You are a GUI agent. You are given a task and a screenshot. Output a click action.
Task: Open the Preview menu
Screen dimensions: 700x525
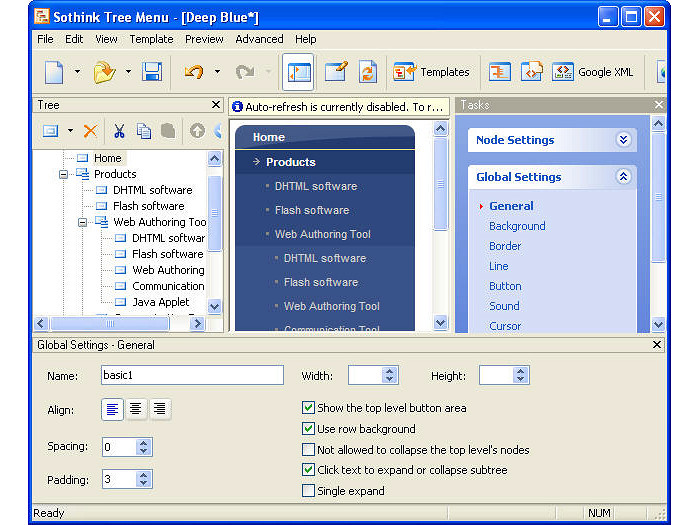point(204,39)
